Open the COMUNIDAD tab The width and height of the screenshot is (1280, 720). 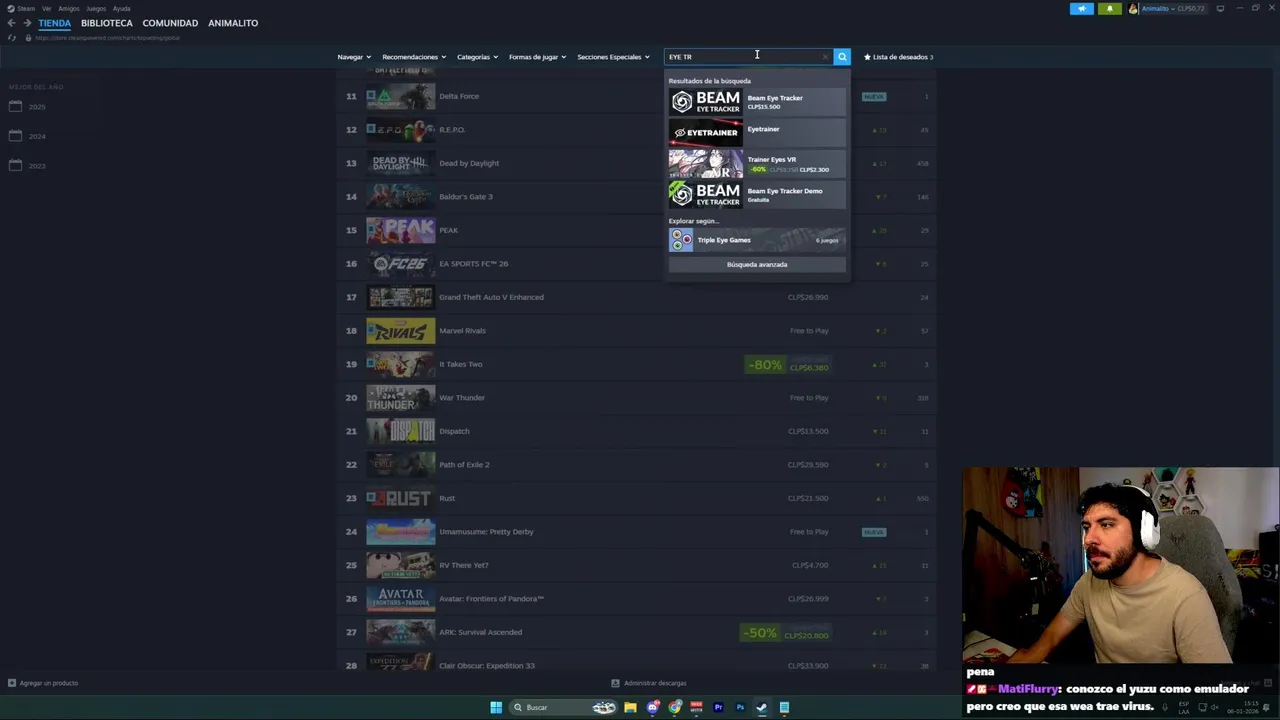(x=170, y=23)
